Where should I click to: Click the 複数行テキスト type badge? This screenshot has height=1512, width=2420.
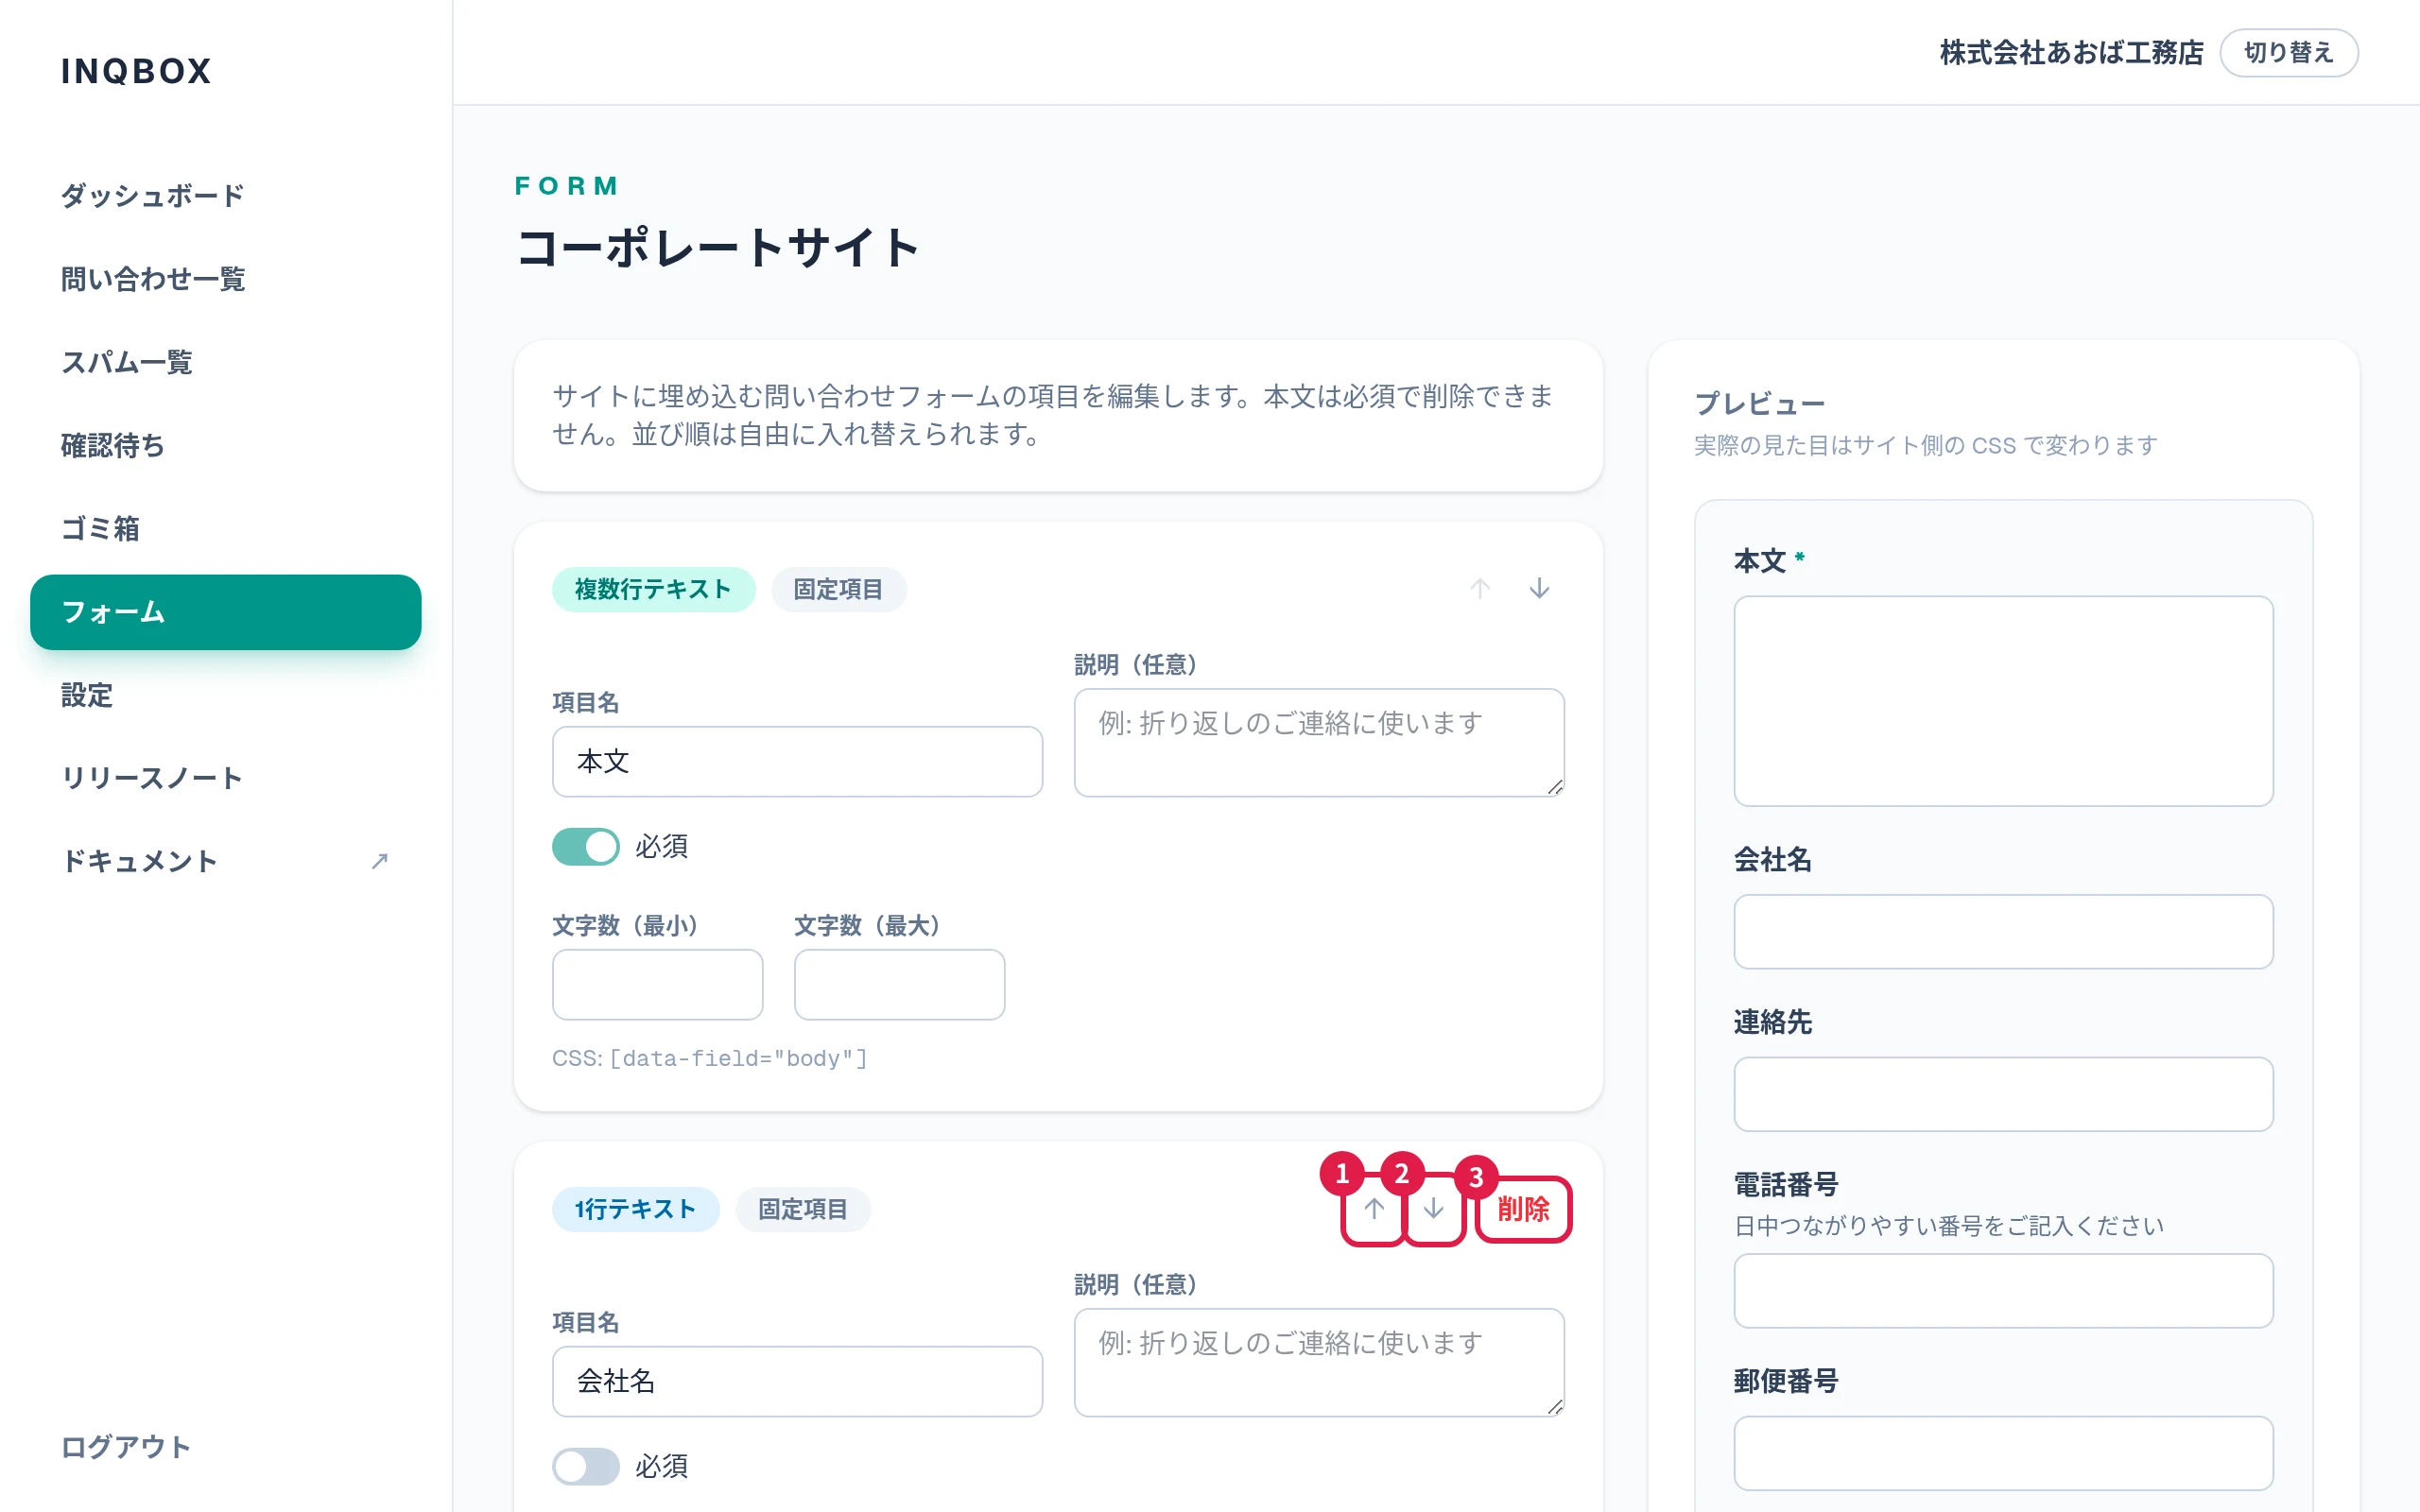click(x=653, y=590)
